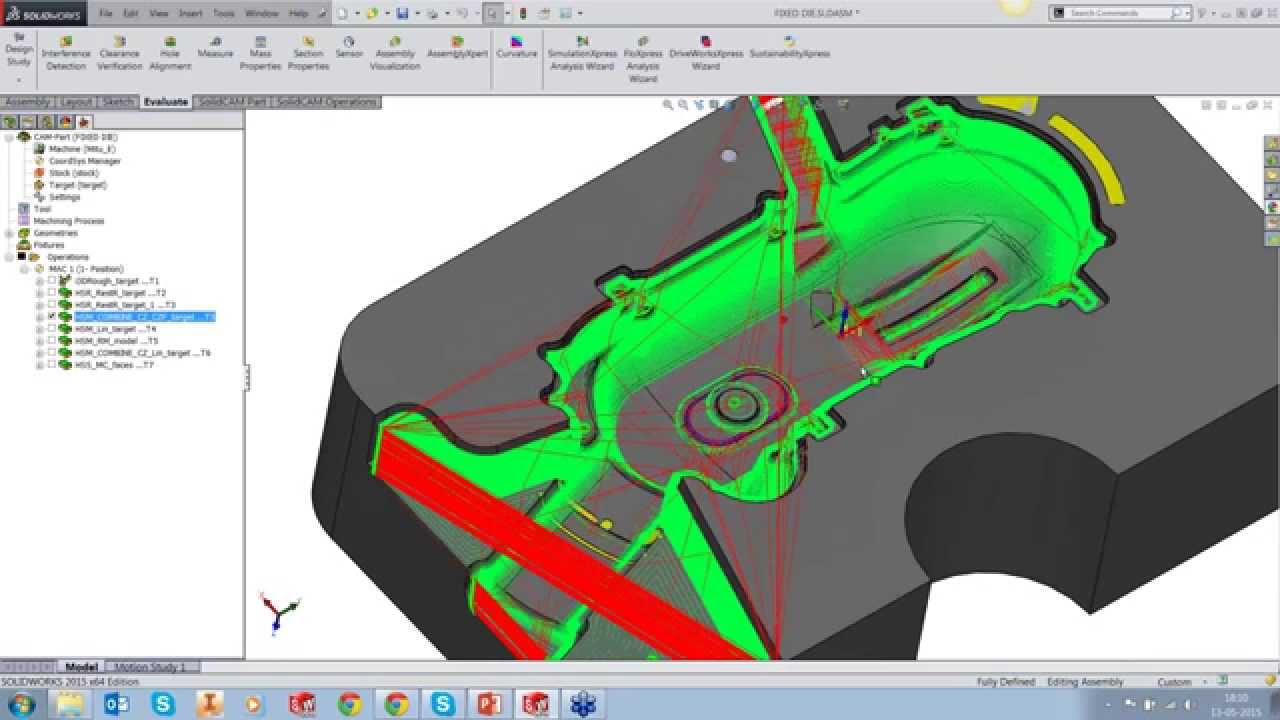Expand the Geometries tree node
1280x720 pixels.
tap(9, 233)
